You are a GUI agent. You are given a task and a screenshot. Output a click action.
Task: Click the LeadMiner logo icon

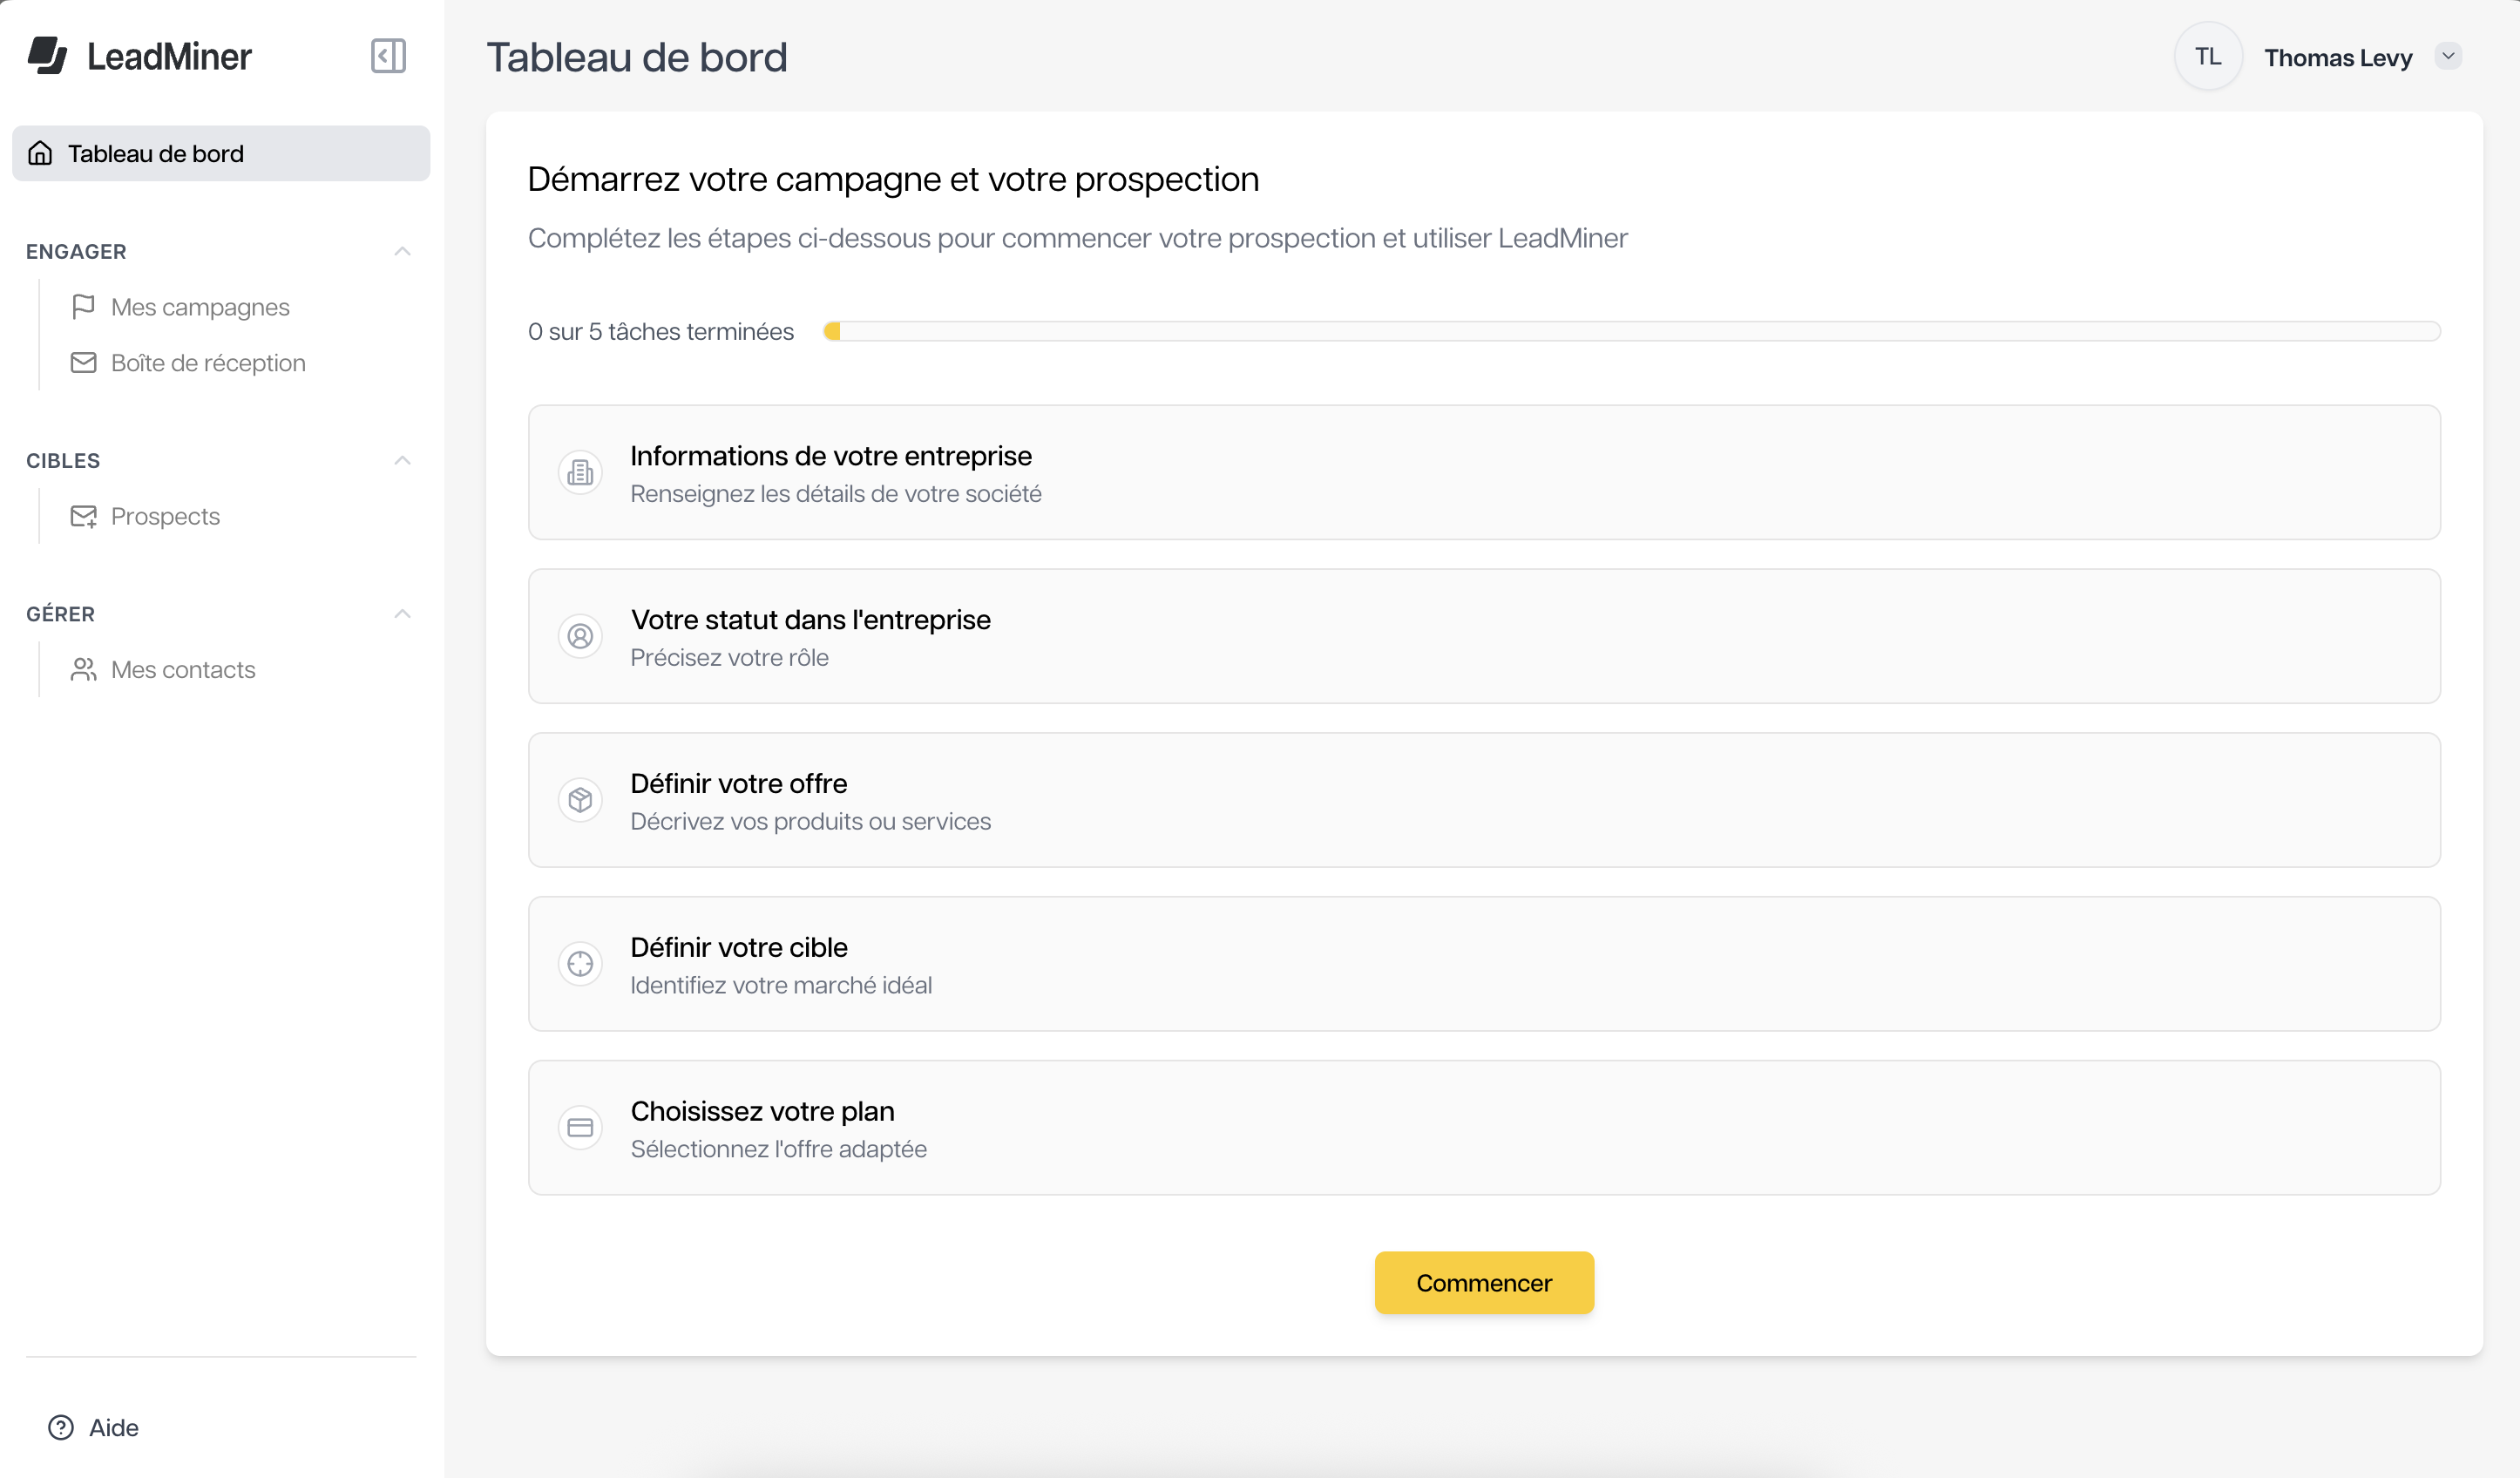coord(47,56)
